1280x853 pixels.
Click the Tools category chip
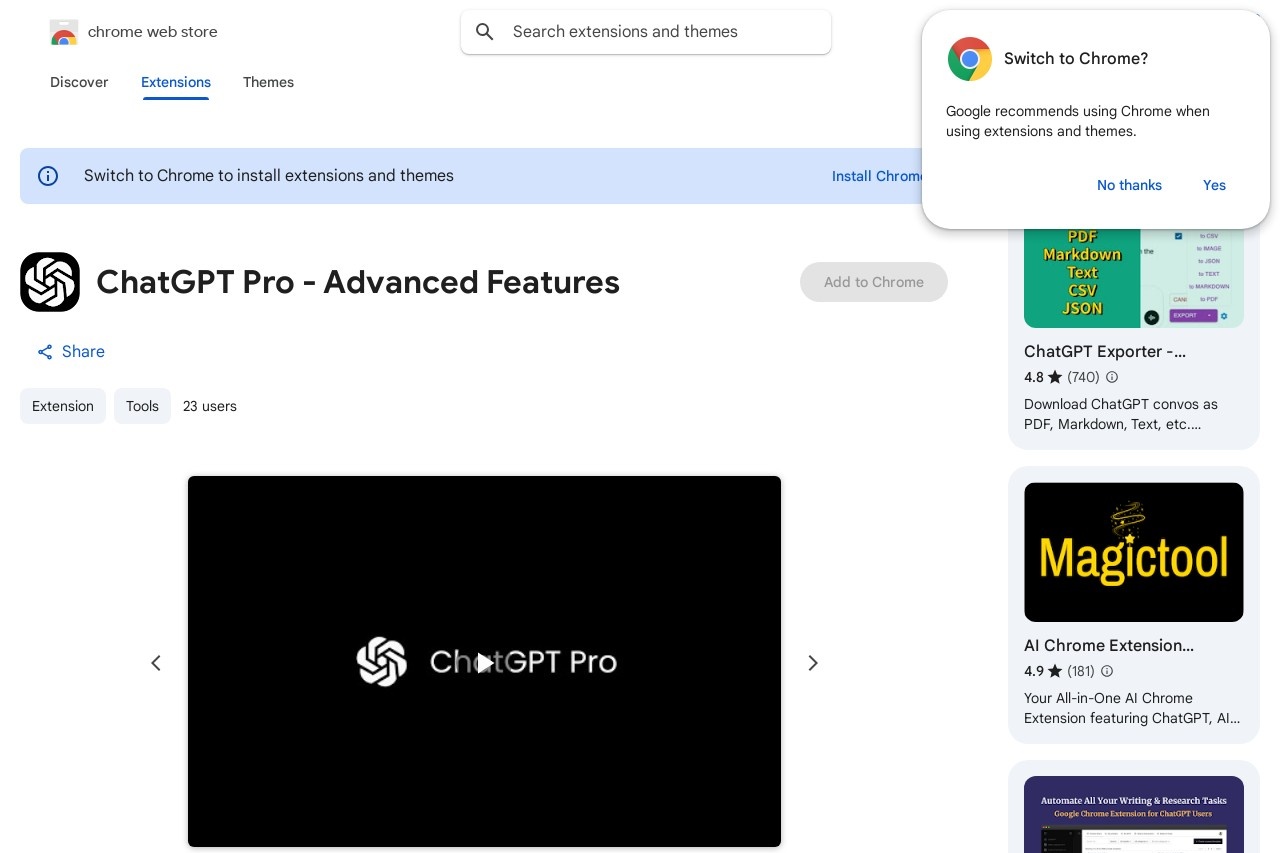click(142, 406)
